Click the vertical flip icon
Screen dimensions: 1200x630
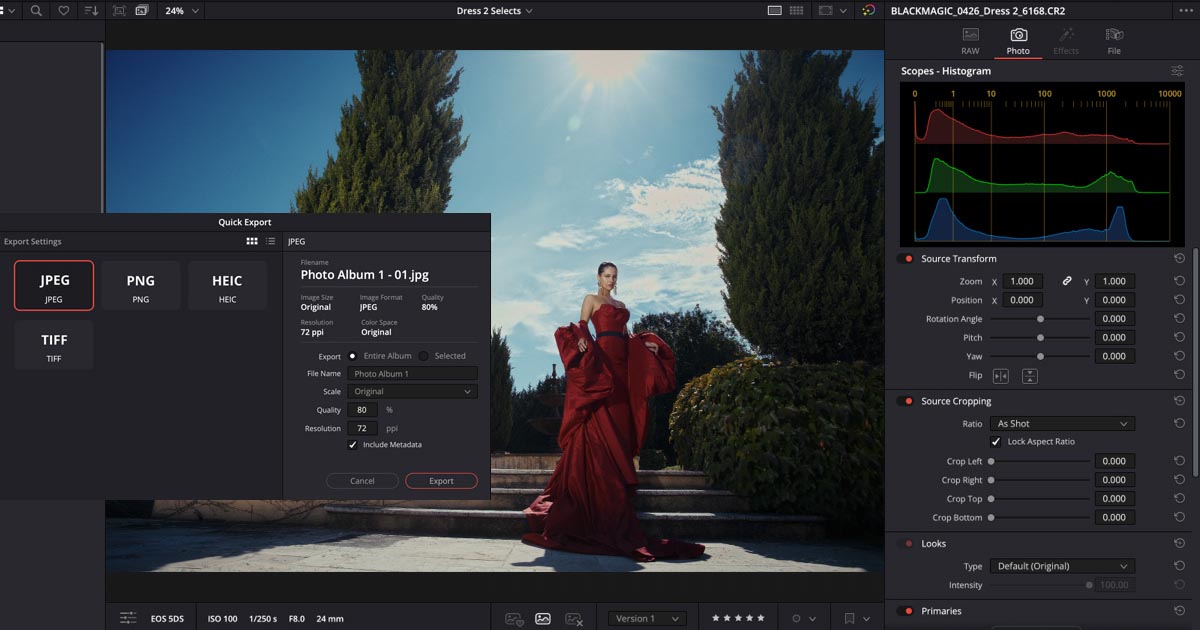[x=1029, y=376]
